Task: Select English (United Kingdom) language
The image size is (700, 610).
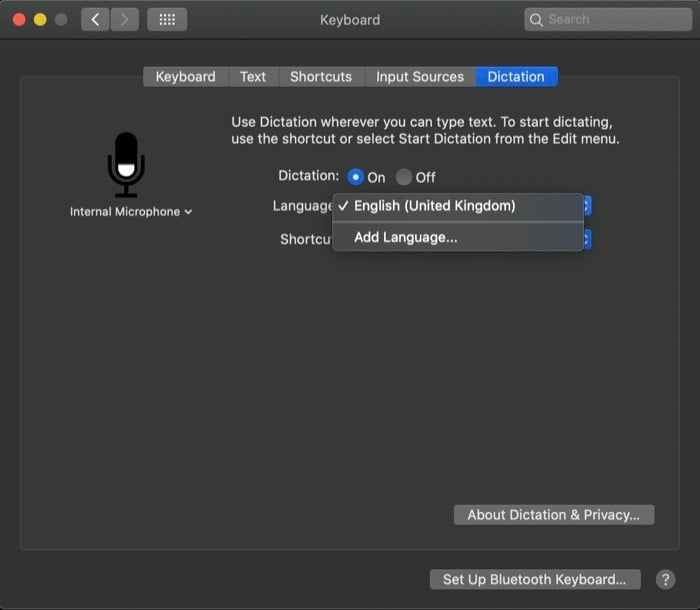Action: (x=458, y=206)
